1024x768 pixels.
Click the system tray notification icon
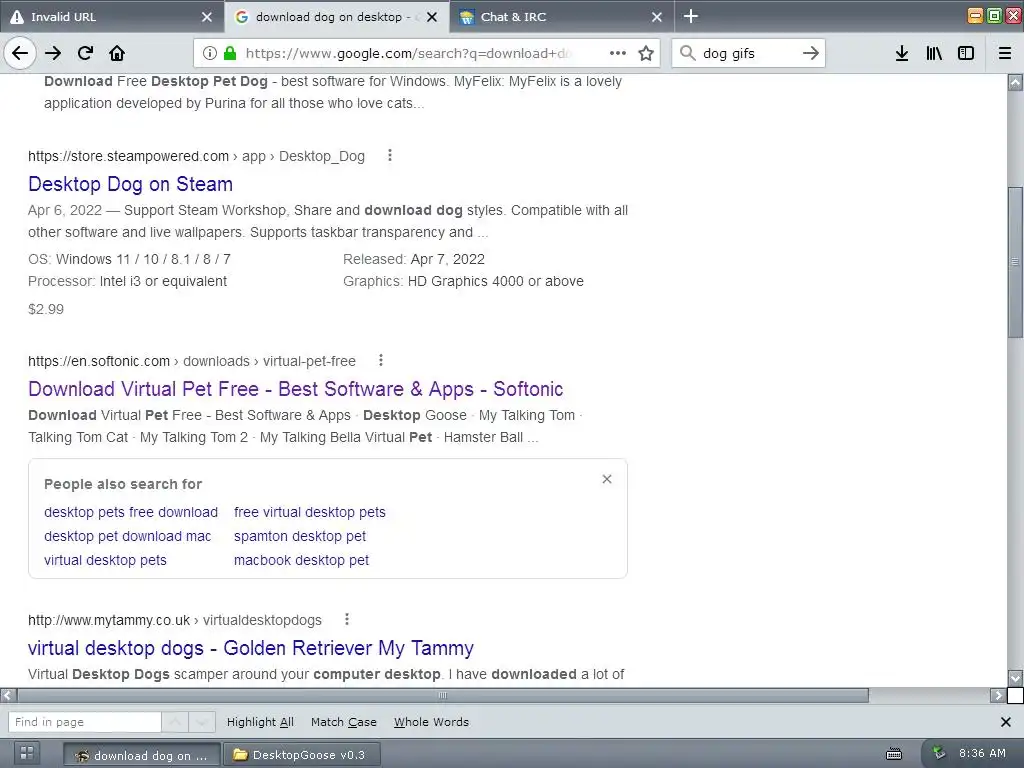[x=938, y=754]
